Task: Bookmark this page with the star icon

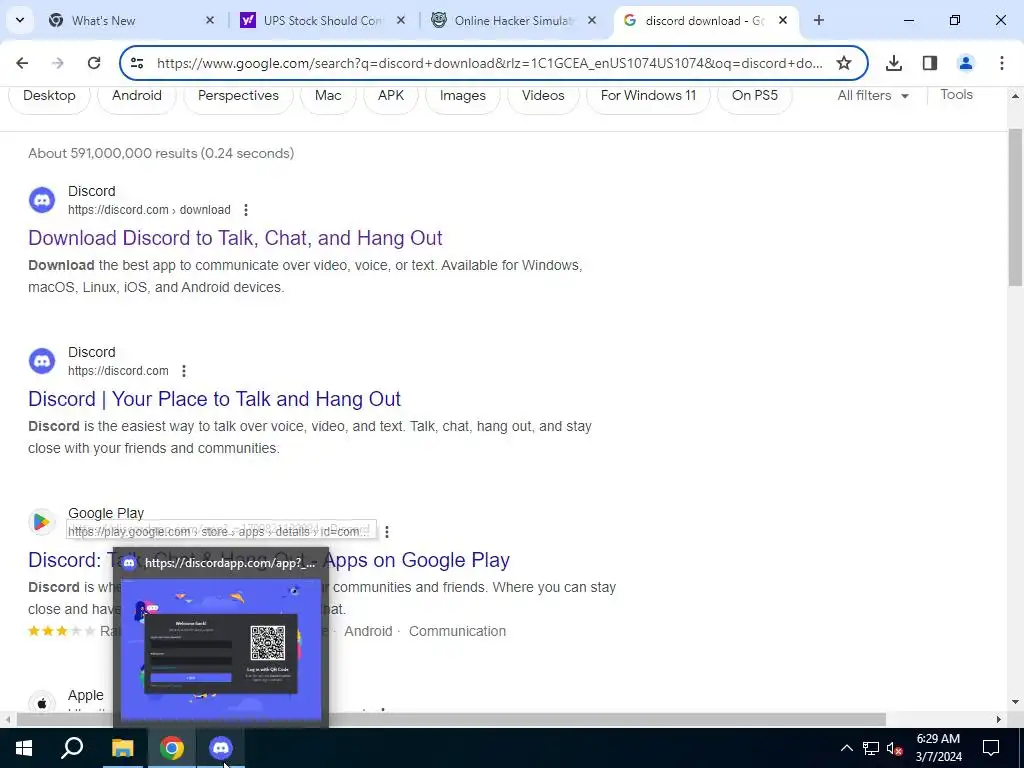Action: click(x=844, y=63)
